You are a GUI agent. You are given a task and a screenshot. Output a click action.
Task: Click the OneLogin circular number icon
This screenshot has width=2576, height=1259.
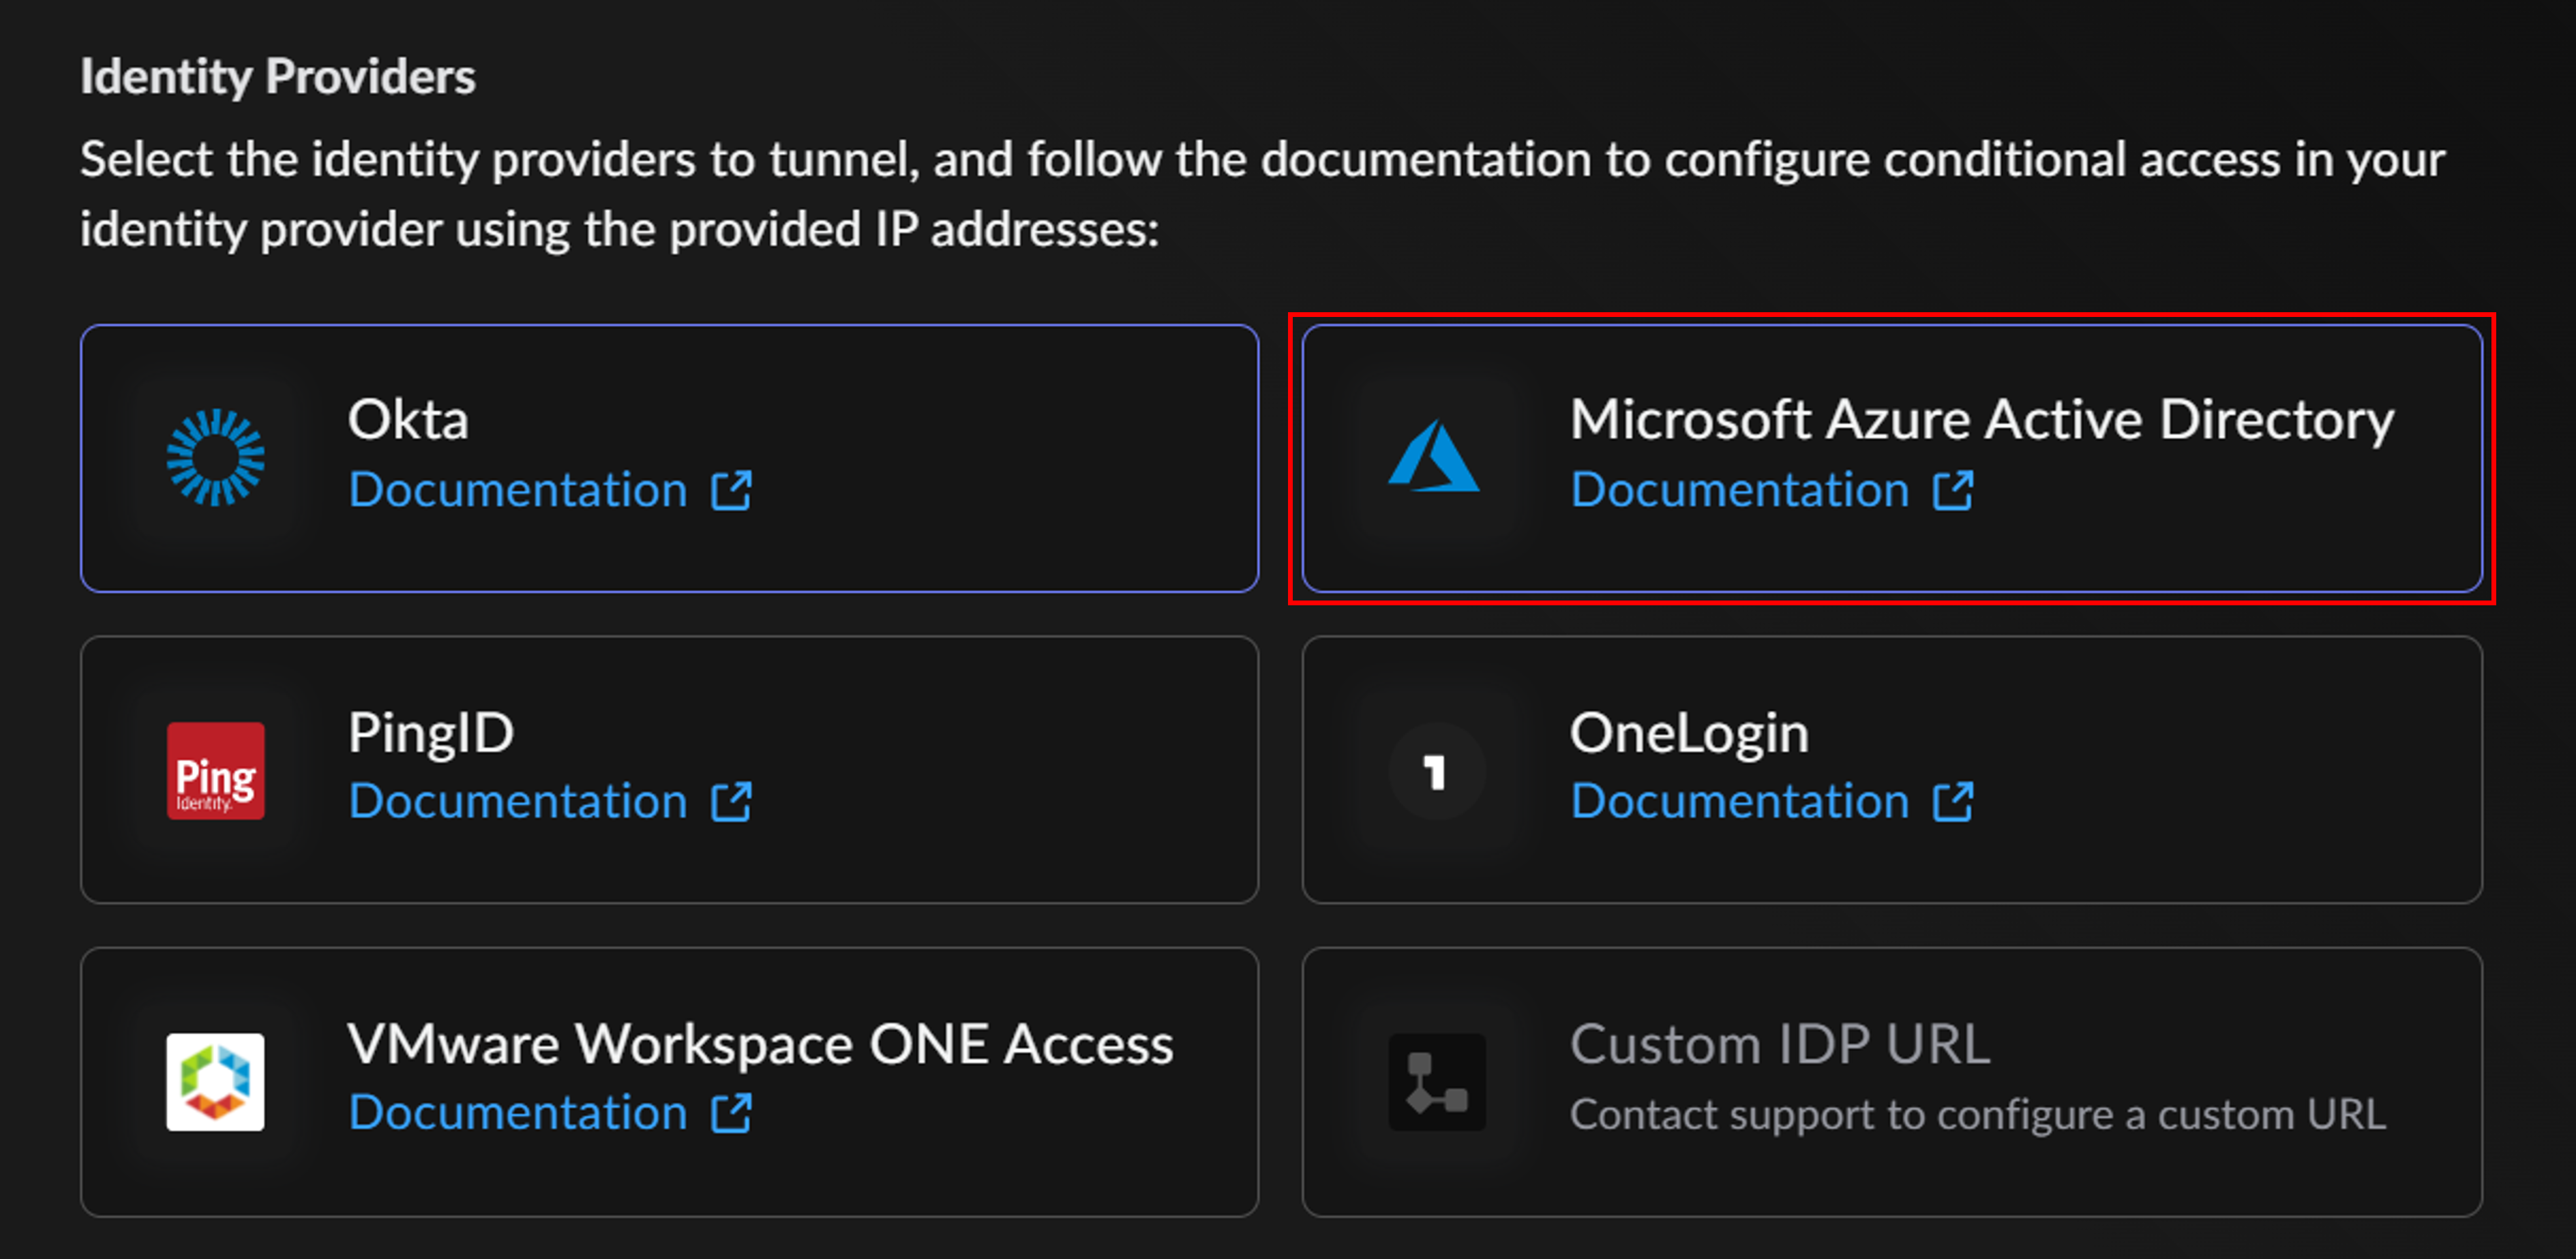(x=1436, y=771)
